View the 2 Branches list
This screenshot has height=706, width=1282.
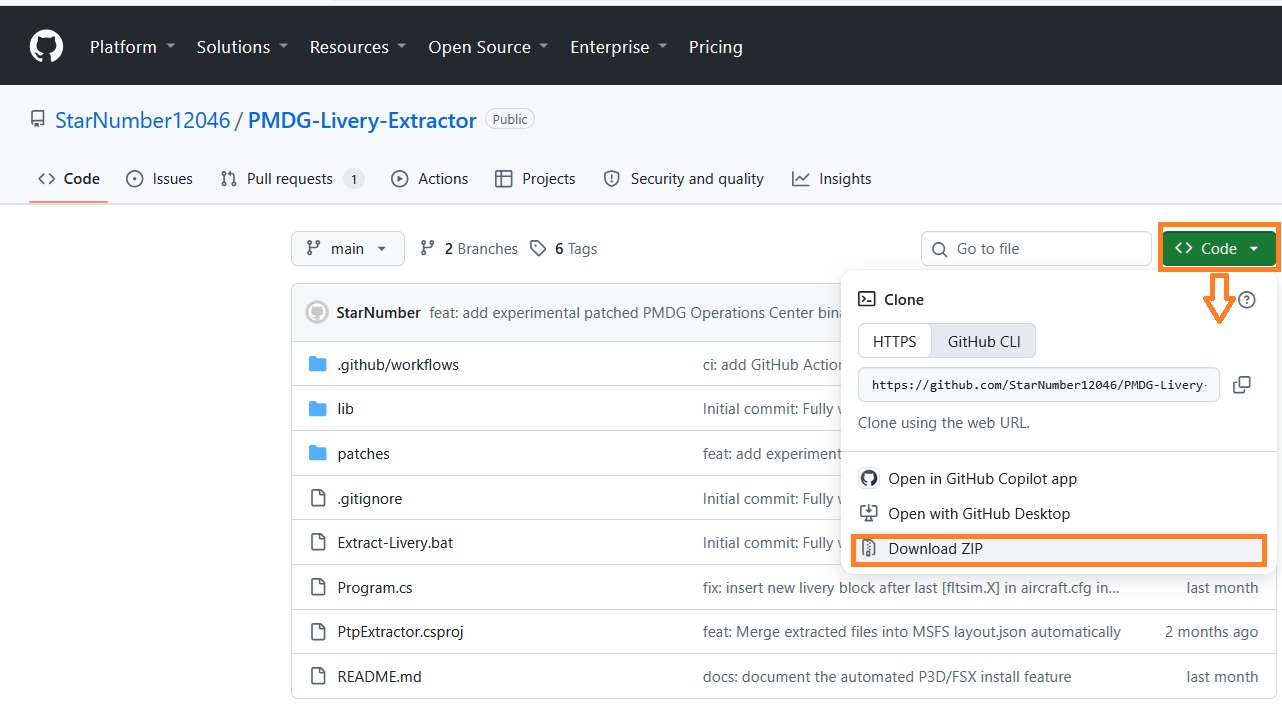click(468, 248)
